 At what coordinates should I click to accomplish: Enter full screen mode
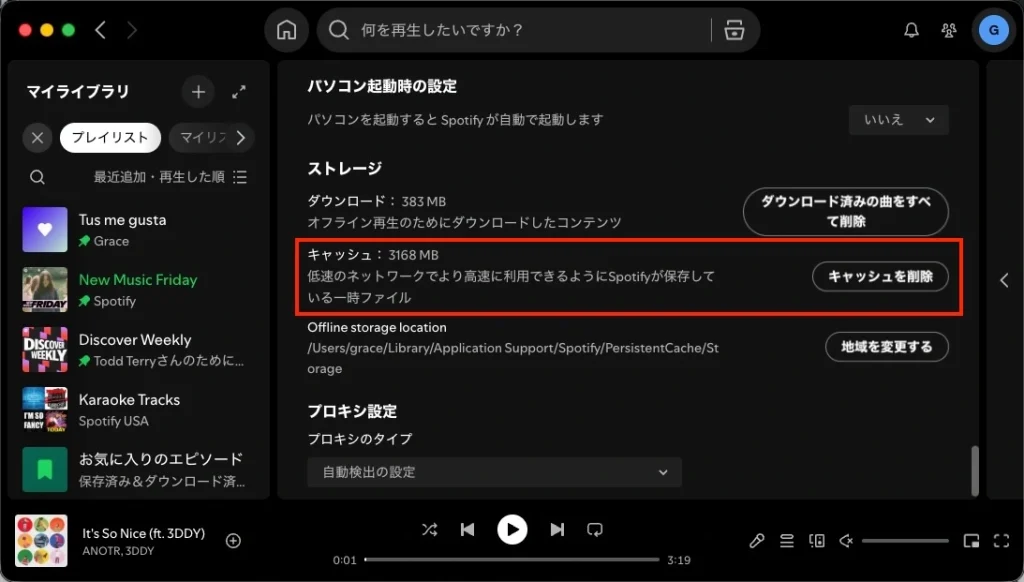click(x=1001, y=541)
